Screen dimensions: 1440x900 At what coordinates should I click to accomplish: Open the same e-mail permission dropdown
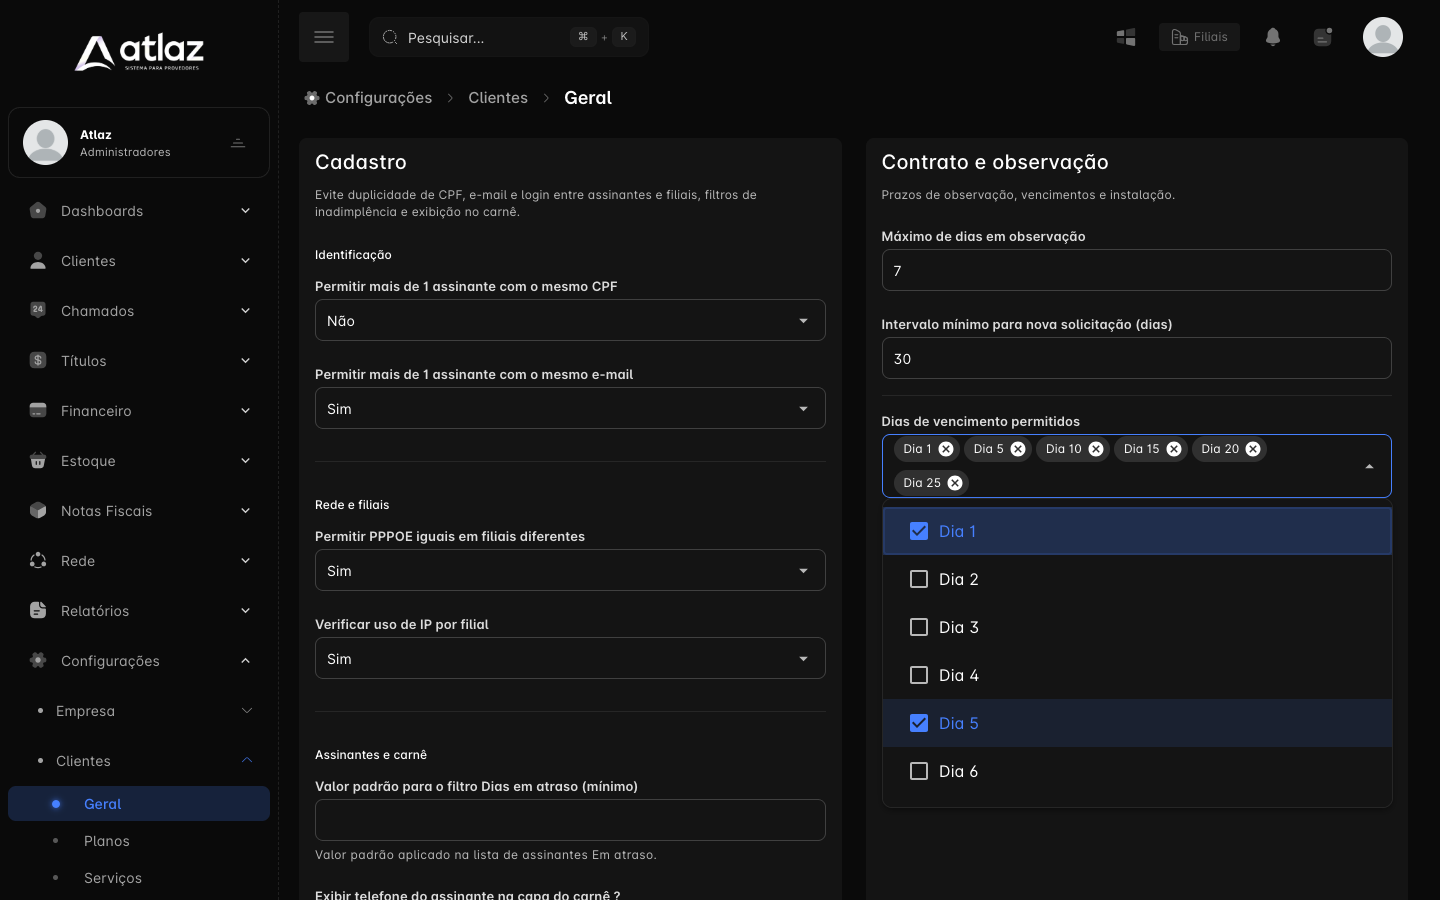[570, 408]
